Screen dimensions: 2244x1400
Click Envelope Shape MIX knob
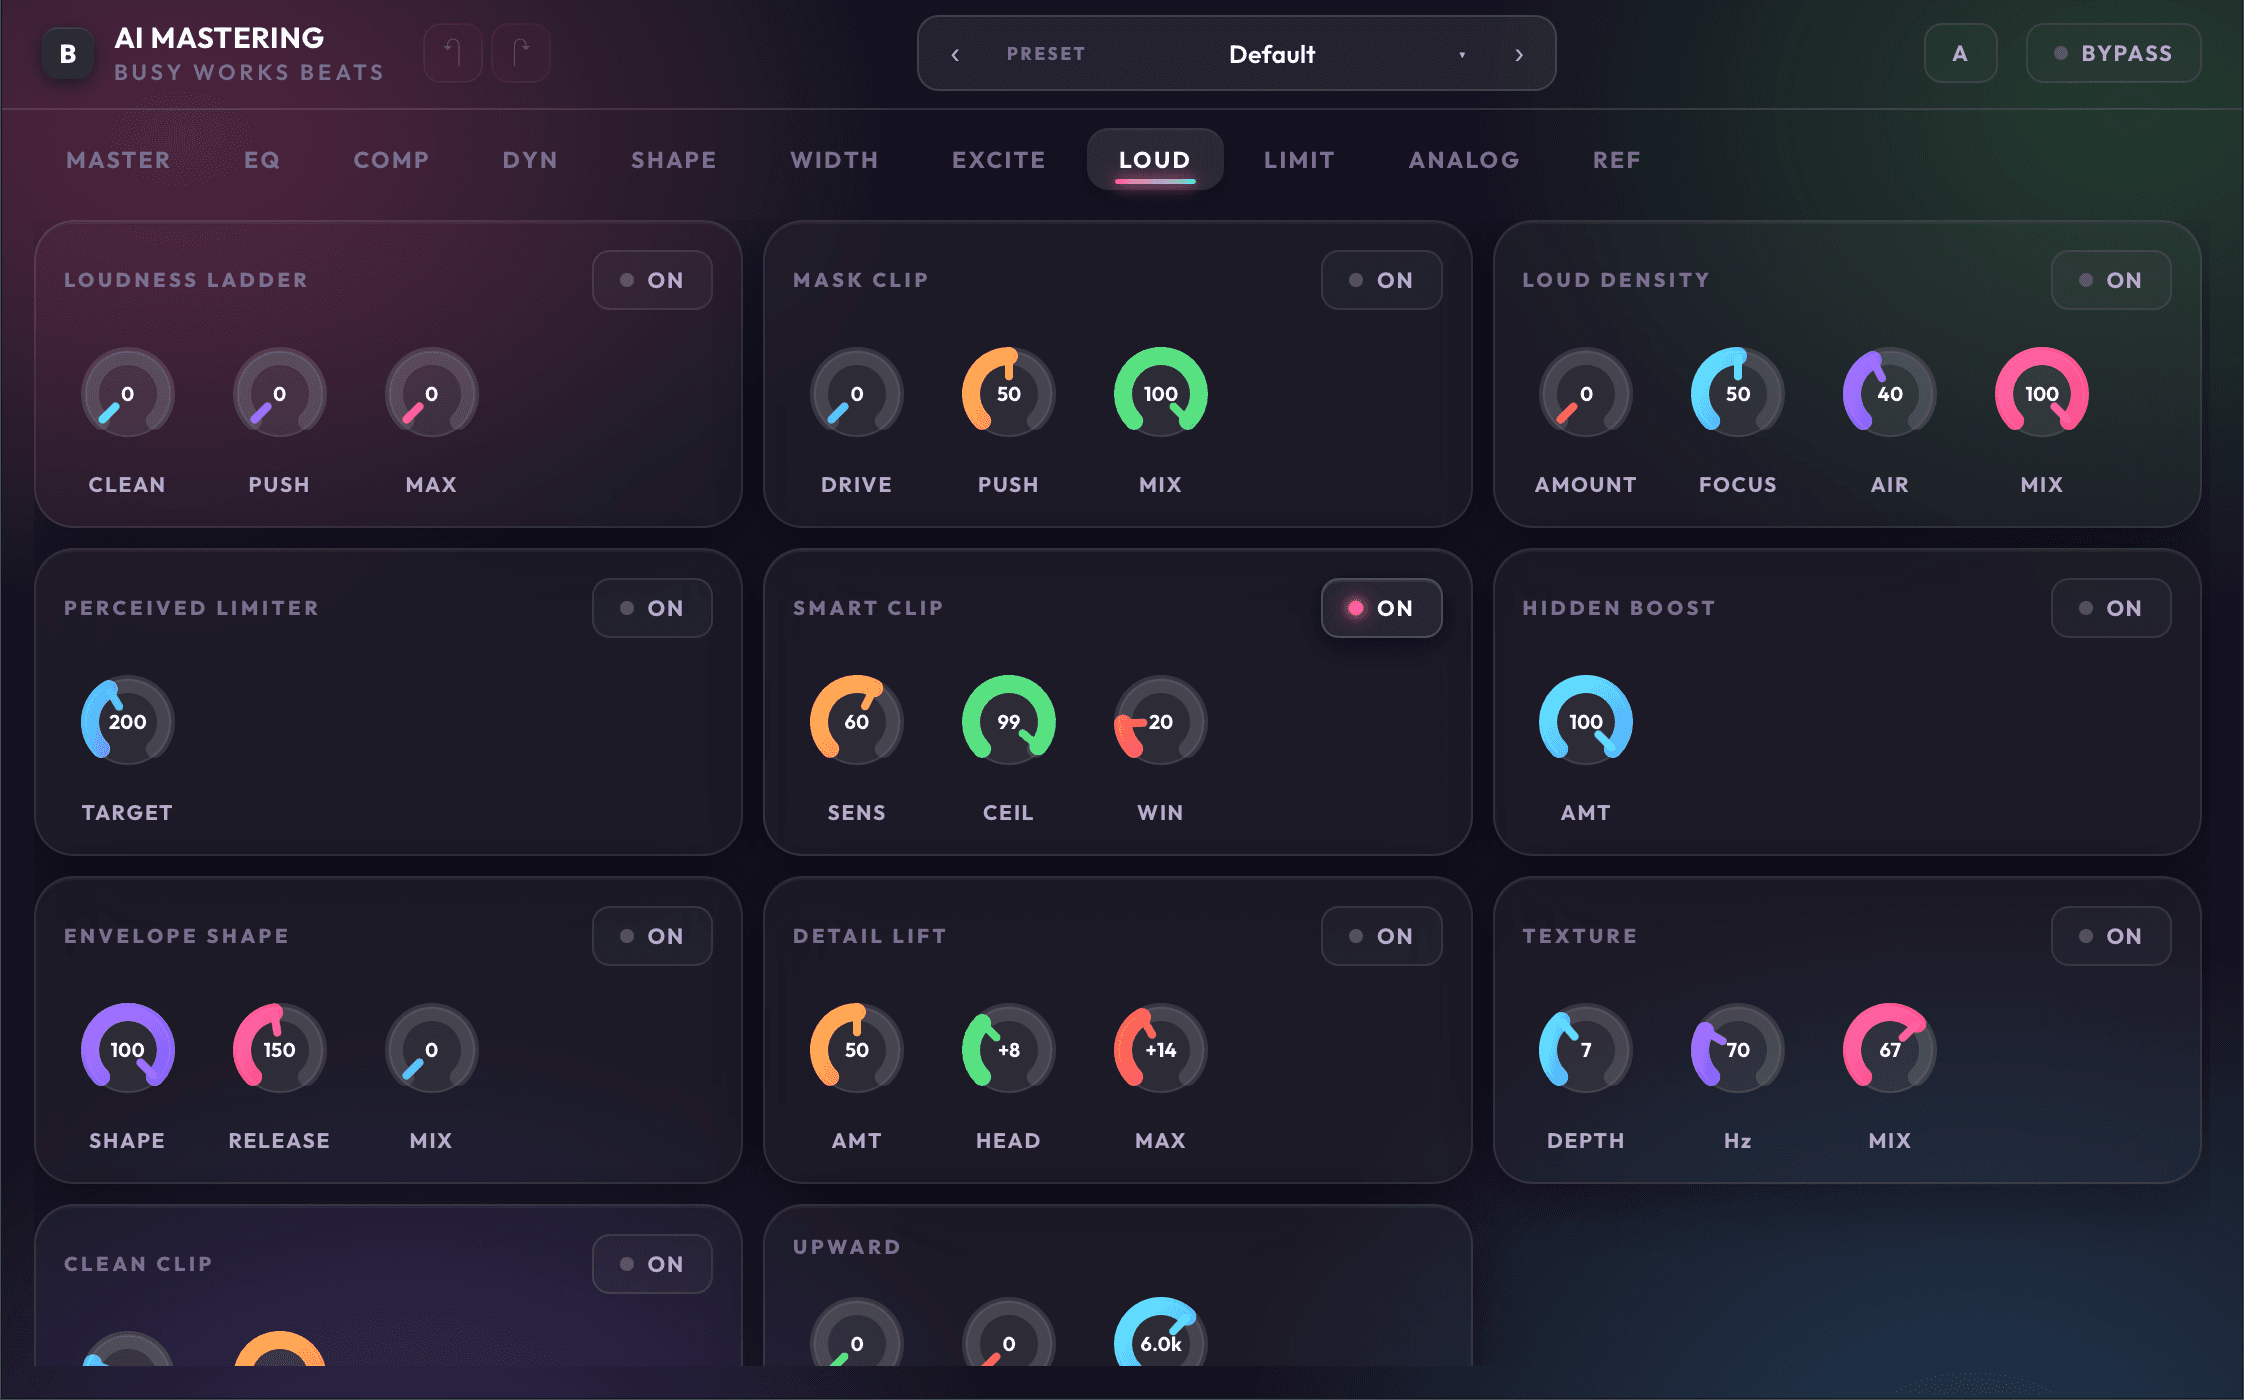point(432,1049)
